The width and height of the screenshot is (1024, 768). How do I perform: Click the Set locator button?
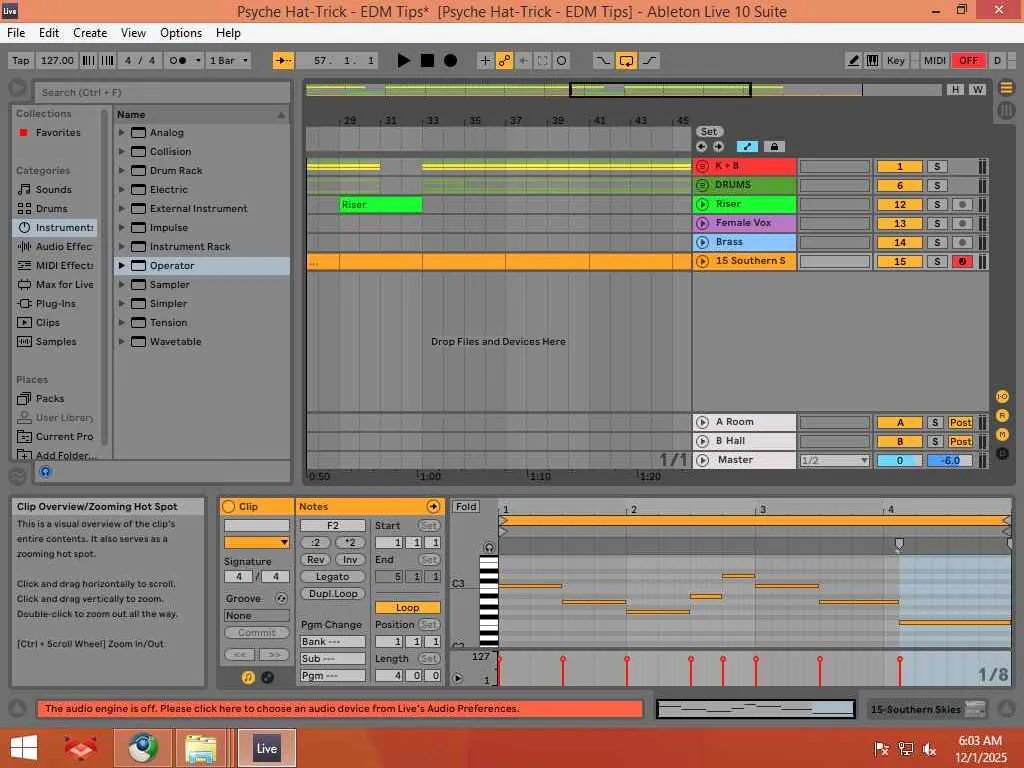pyautogui.click(x=709, y=131)
